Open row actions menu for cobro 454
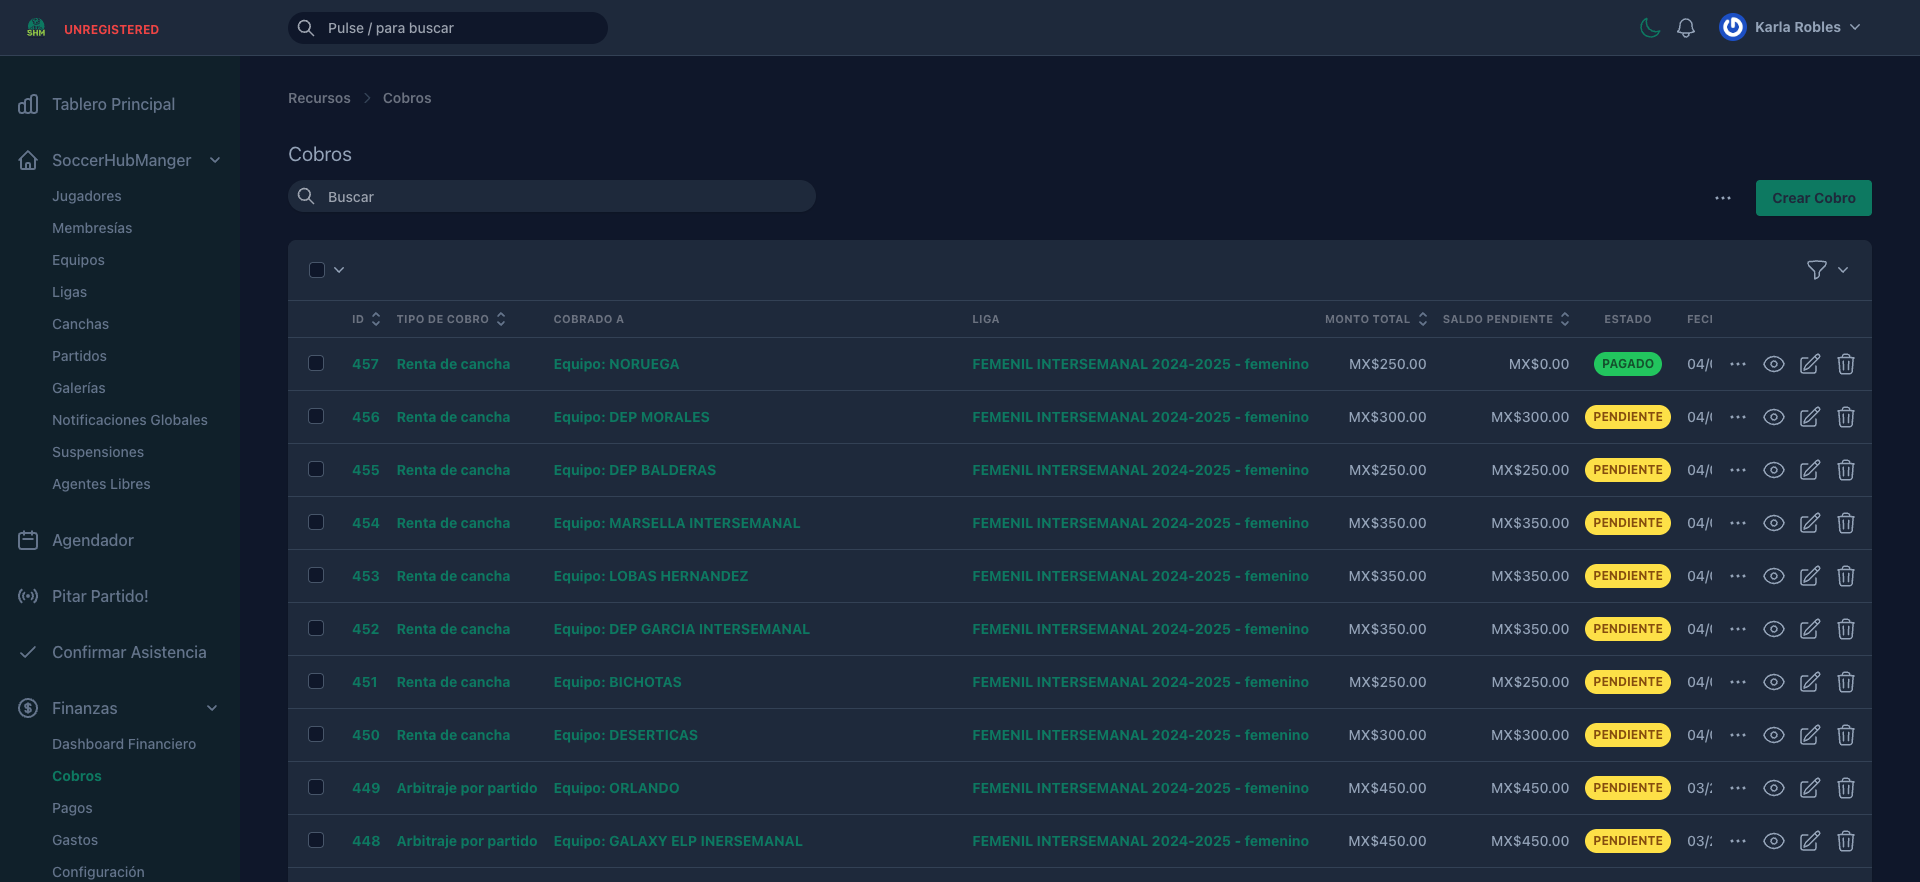Viewport: 1920px width, 882px height. tap(1738, 523)
